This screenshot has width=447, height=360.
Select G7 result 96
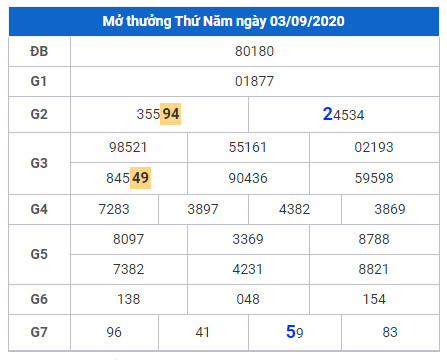pos(114,332)
